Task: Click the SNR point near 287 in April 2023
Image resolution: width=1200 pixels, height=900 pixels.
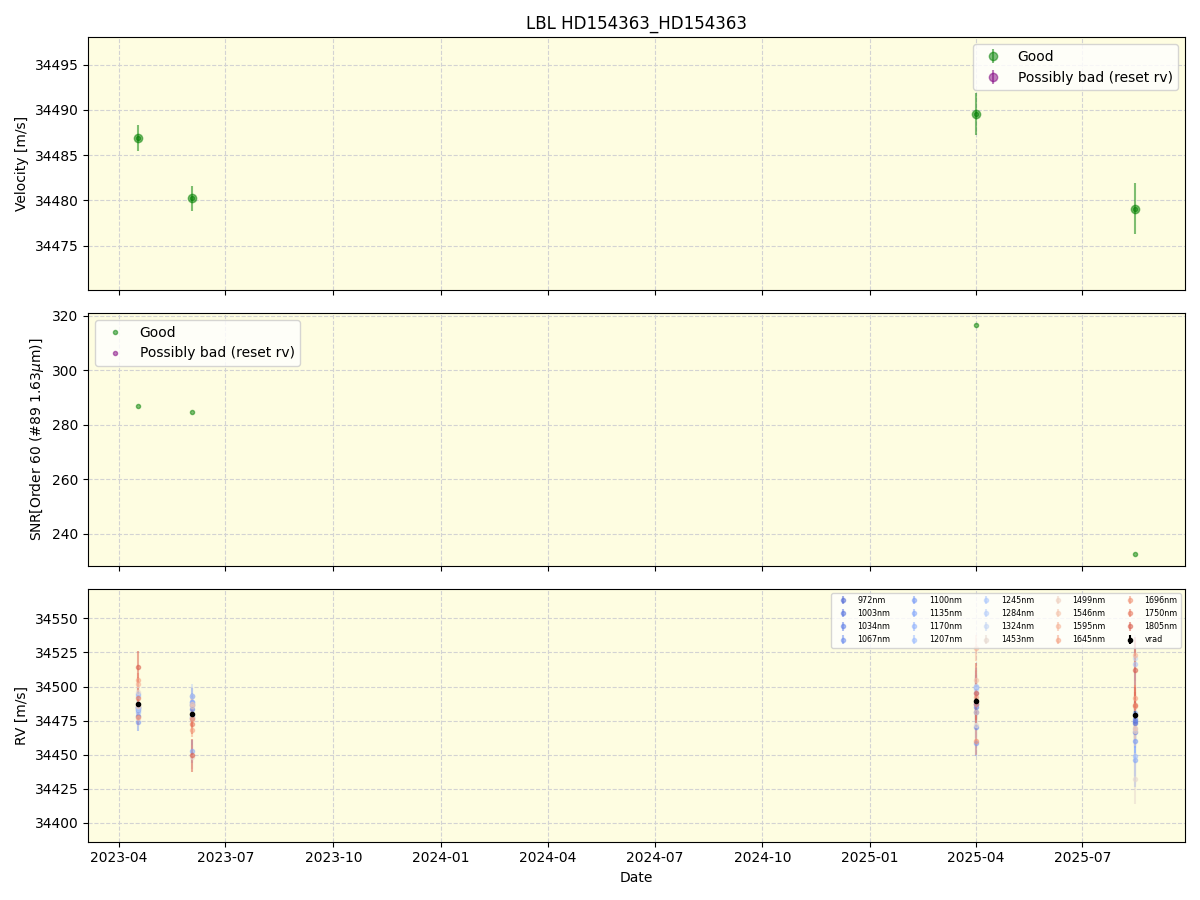Action: point(138,406)
